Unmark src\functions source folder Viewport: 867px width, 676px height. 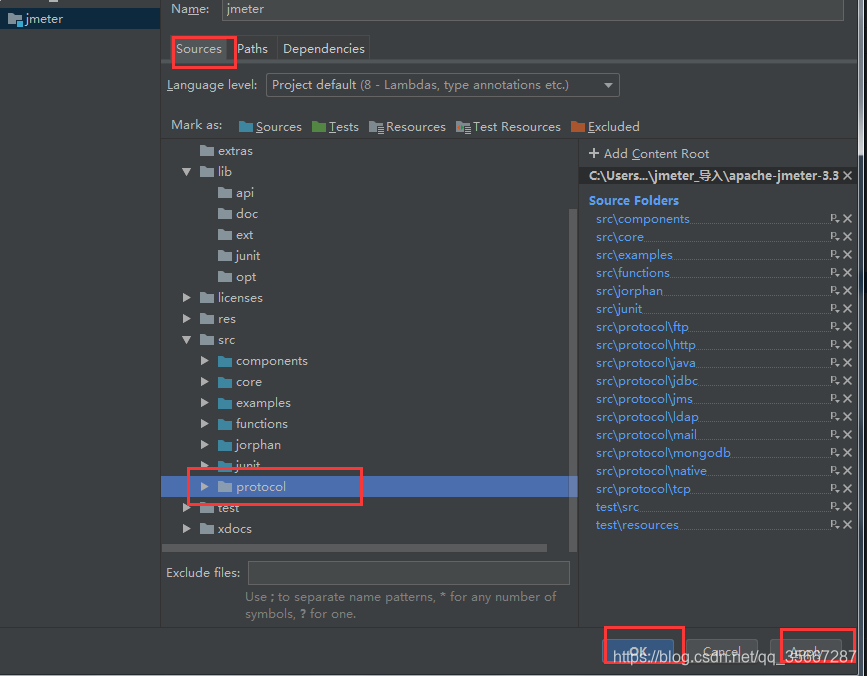point(847,273)
